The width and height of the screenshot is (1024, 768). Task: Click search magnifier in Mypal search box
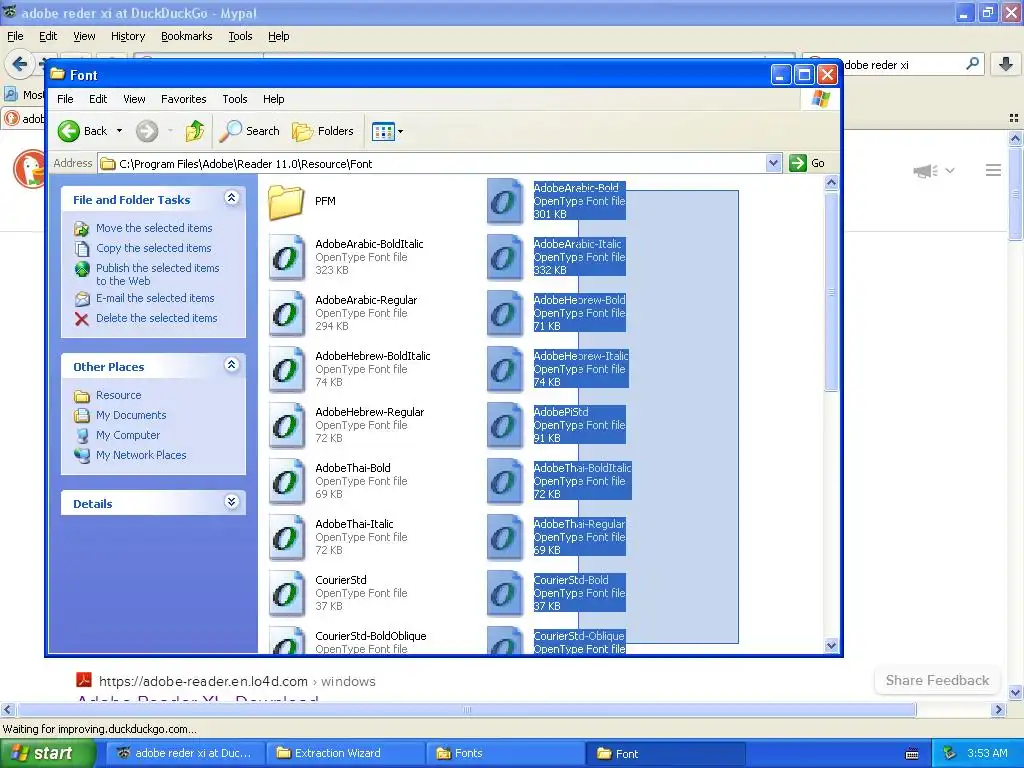coord(972,64)
